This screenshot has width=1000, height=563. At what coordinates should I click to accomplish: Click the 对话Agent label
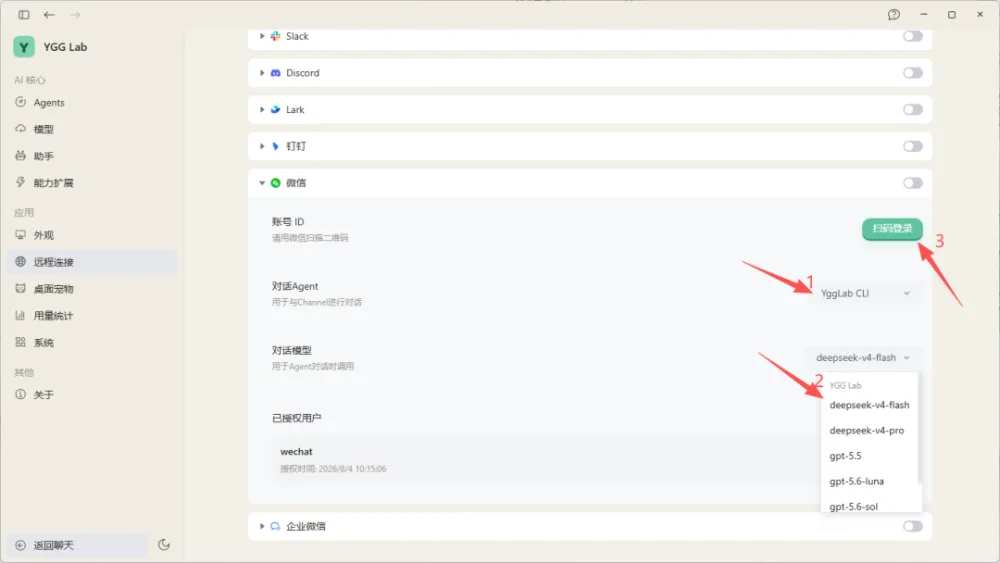pos(295,286)
